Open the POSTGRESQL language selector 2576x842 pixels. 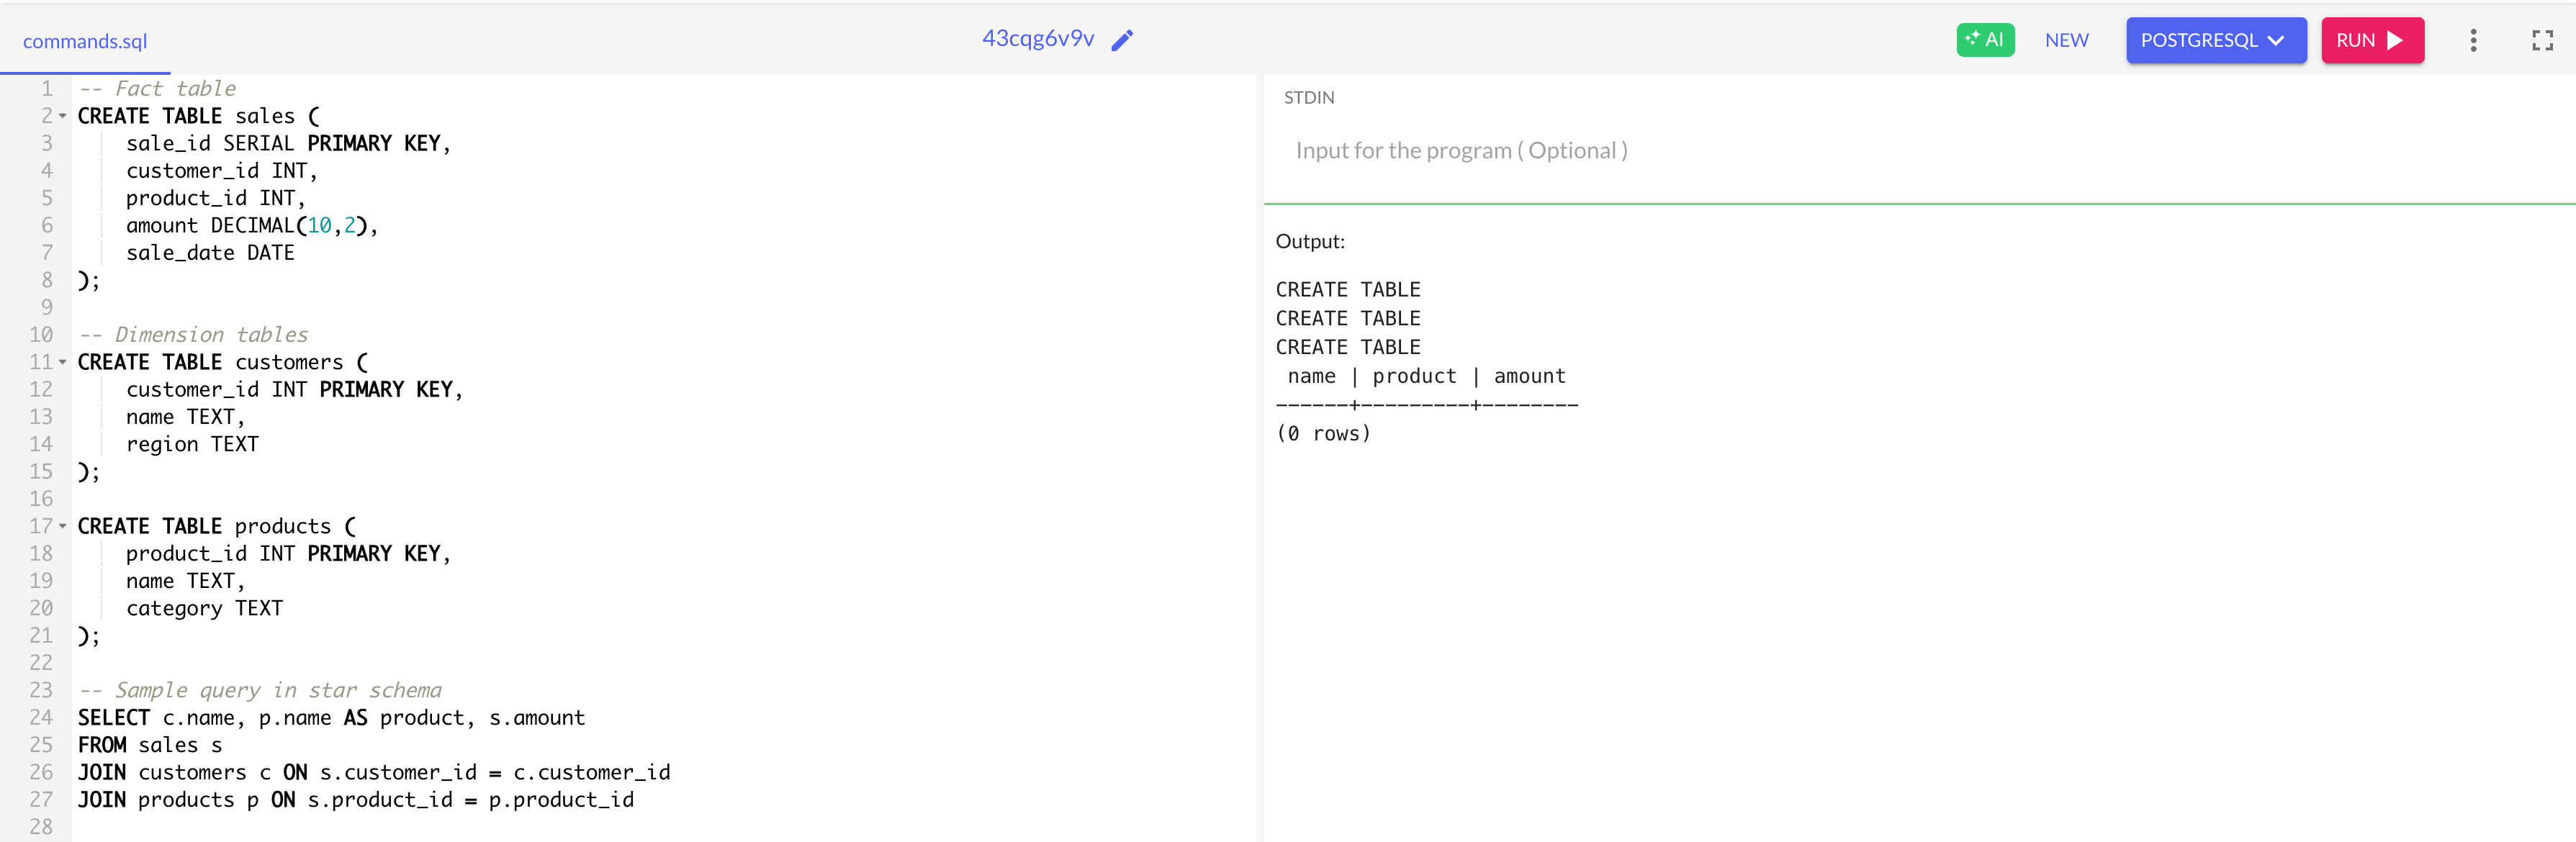pos(2215,41)
